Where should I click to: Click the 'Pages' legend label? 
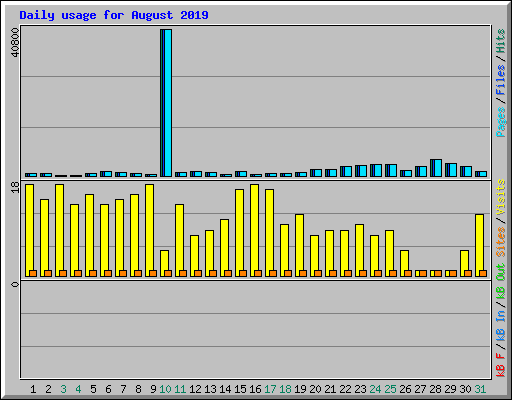tap(501, 122)
